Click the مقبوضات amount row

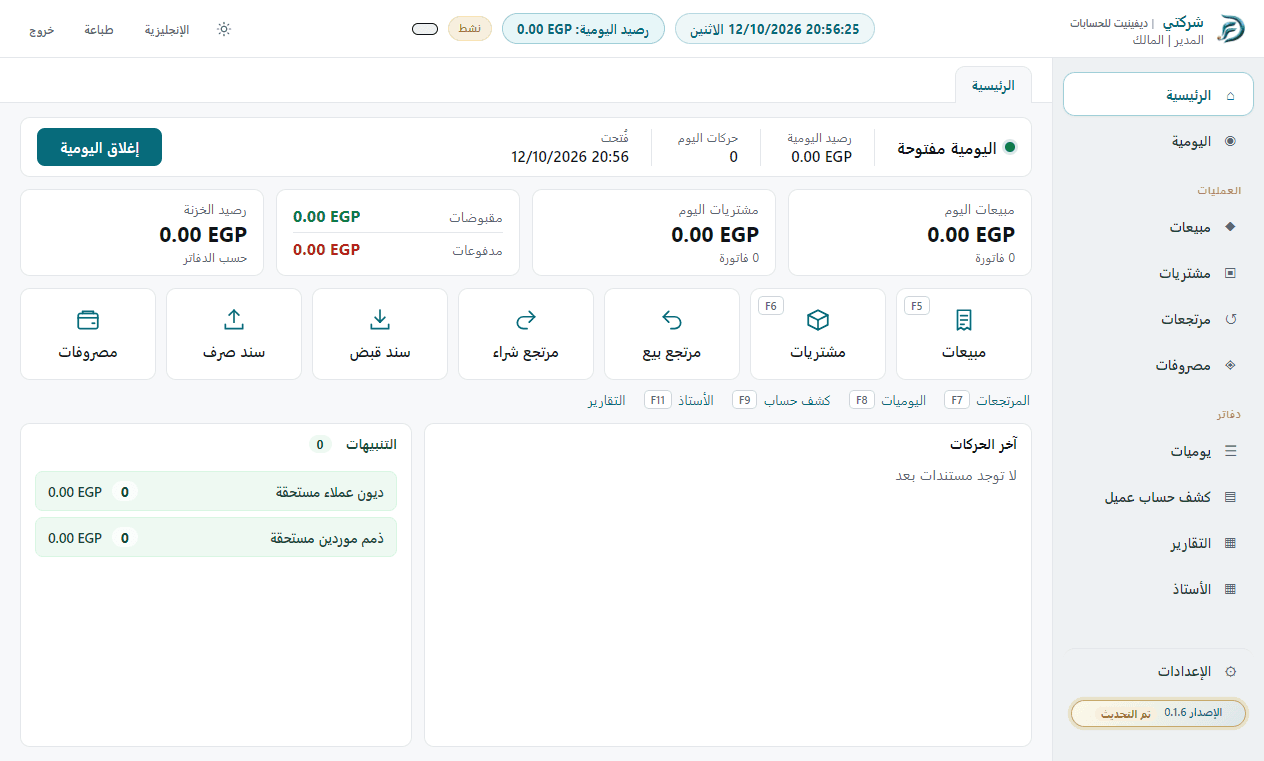pos(398,217)
